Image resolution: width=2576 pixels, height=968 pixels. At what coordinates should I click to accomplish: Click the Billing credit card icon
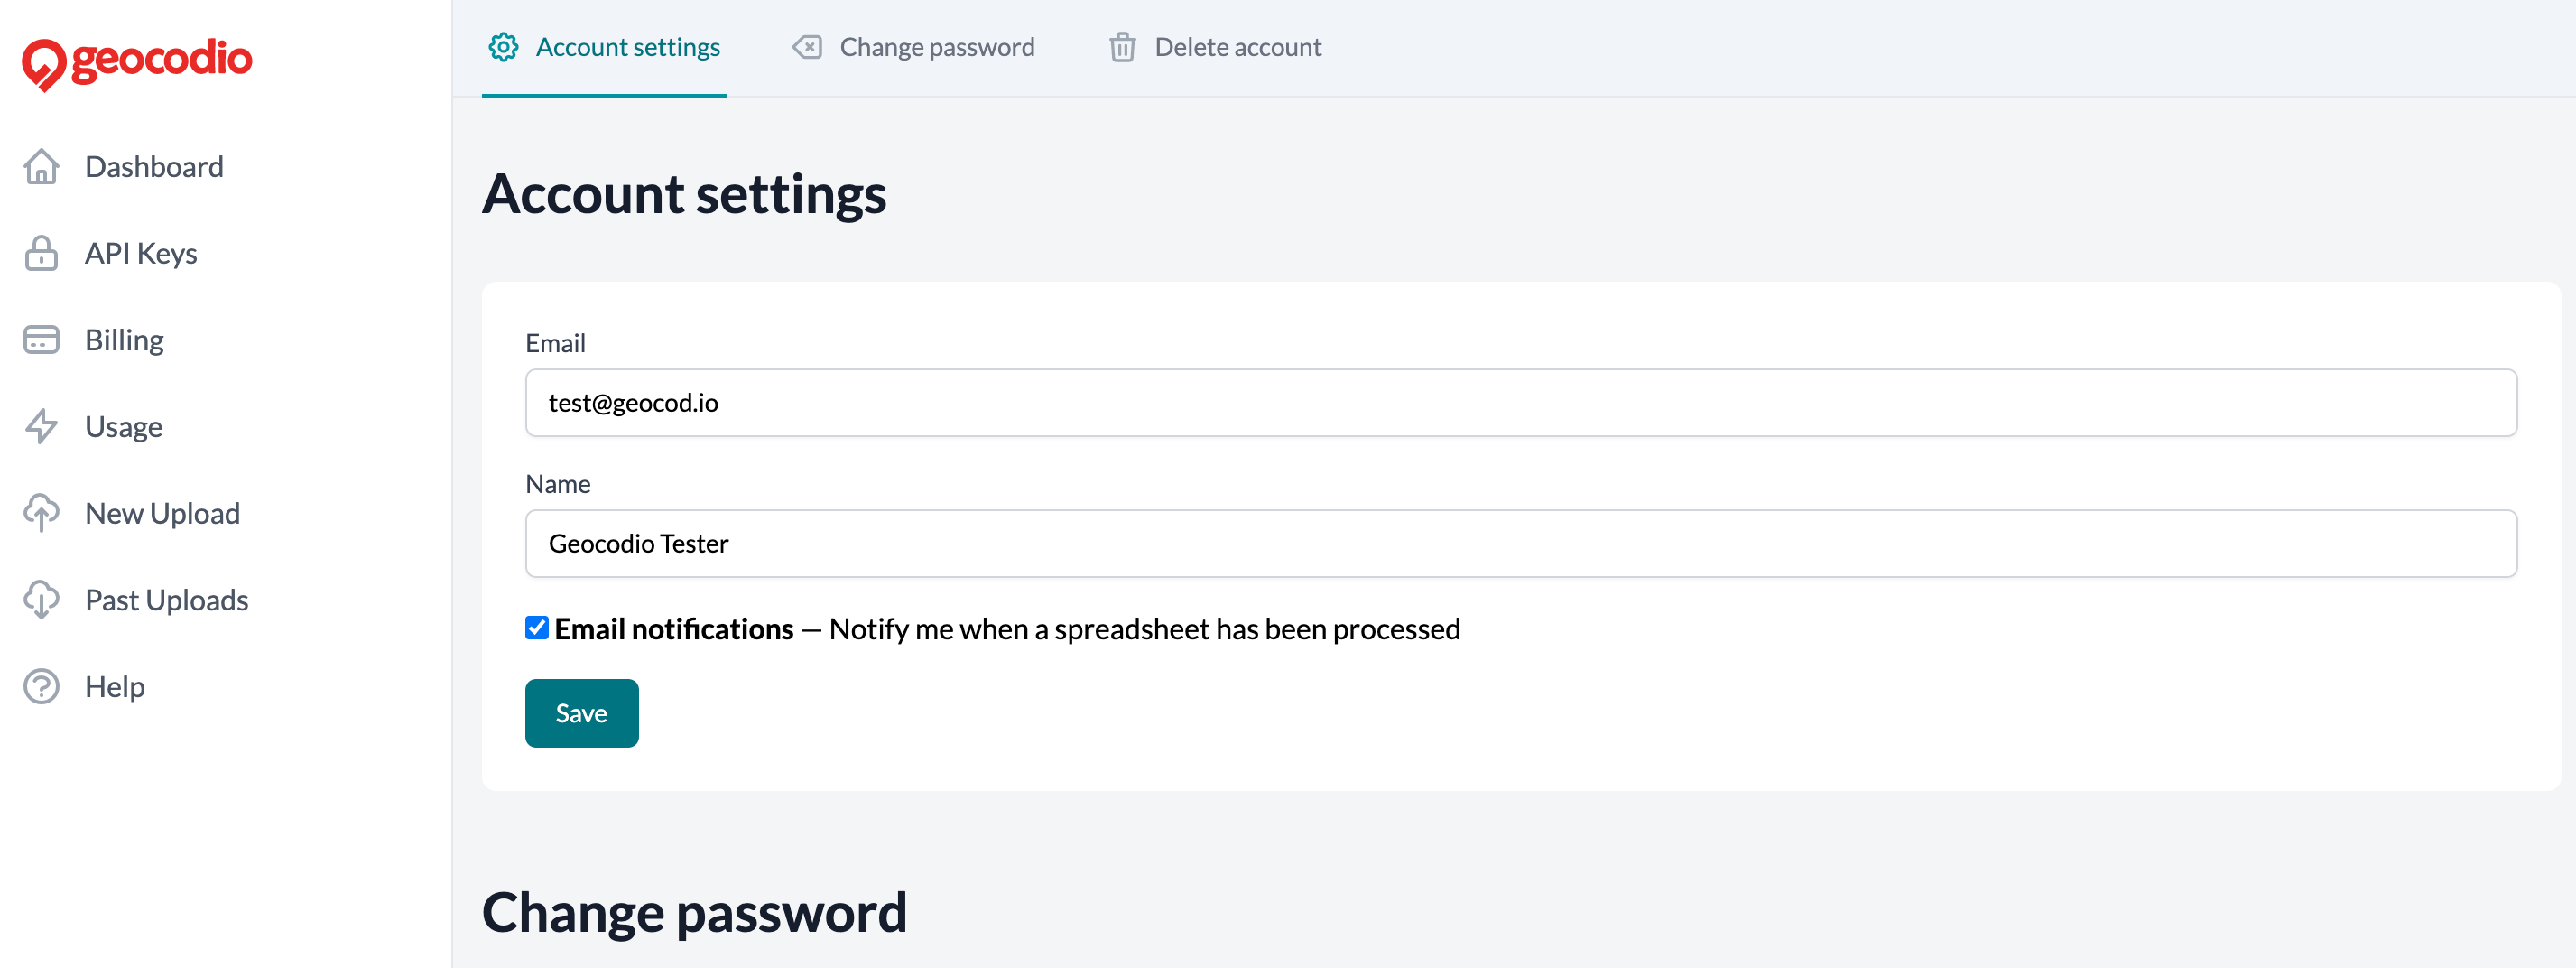pos(41,339)
